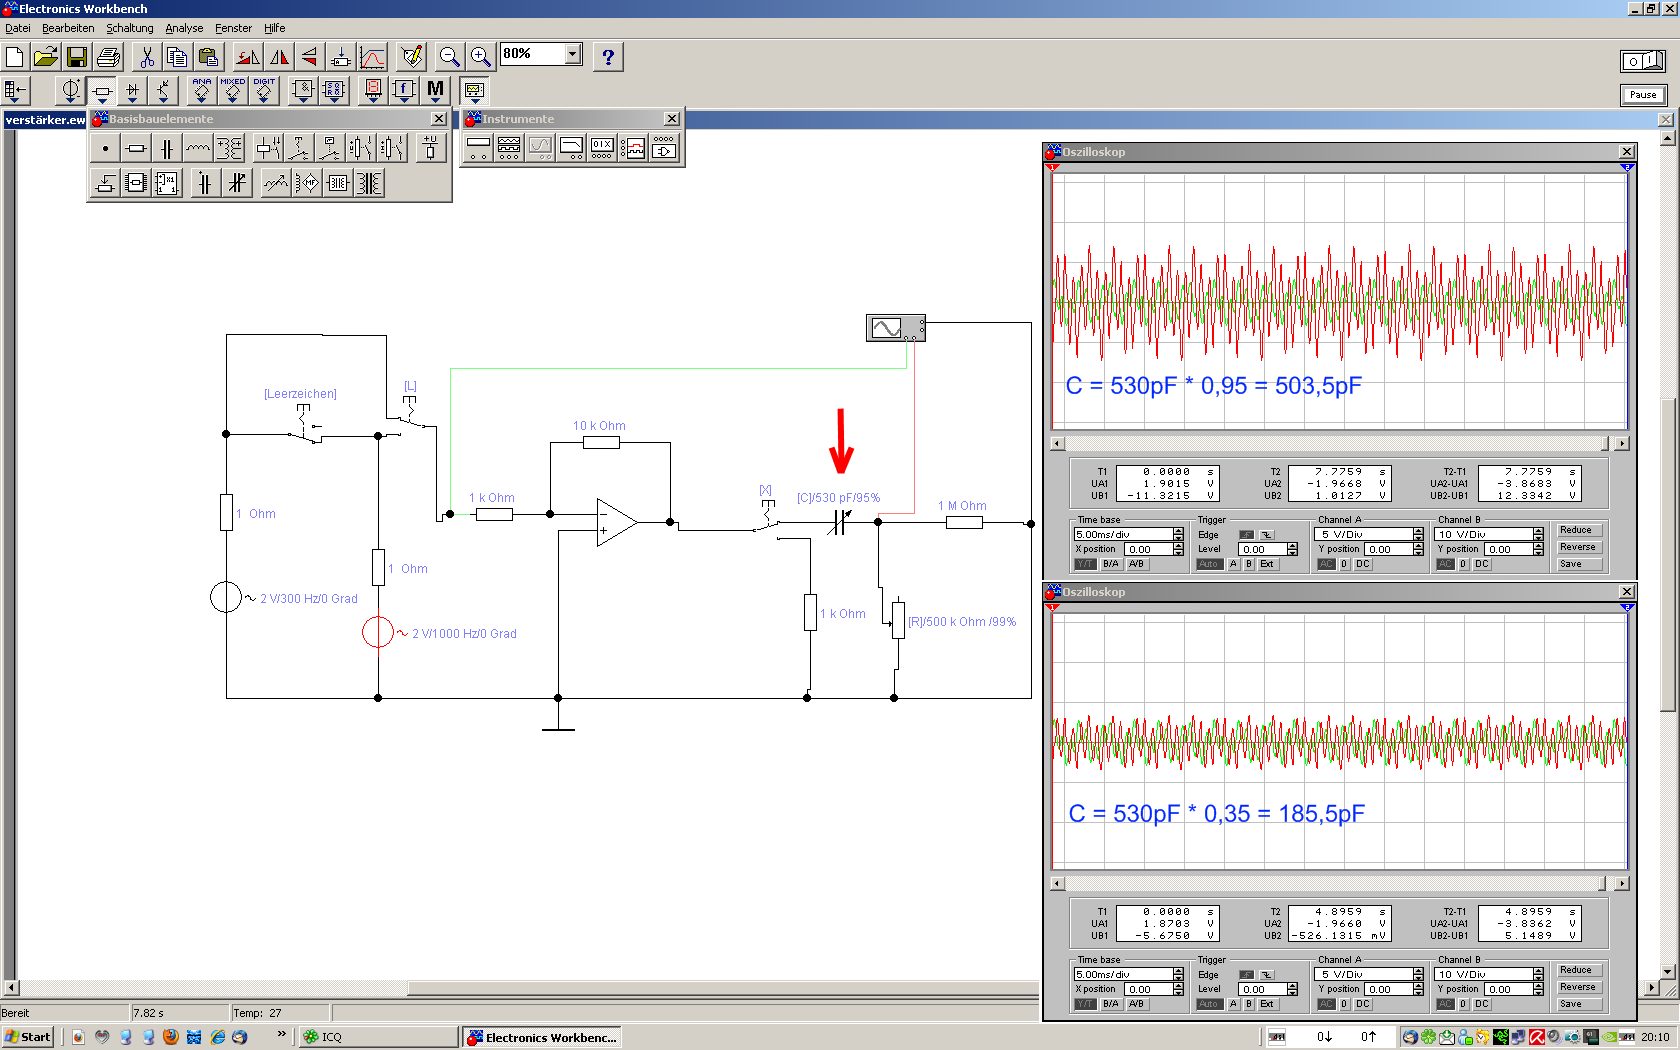Select the potentiometer in Basisbauelemente

(x=105, y=183)
